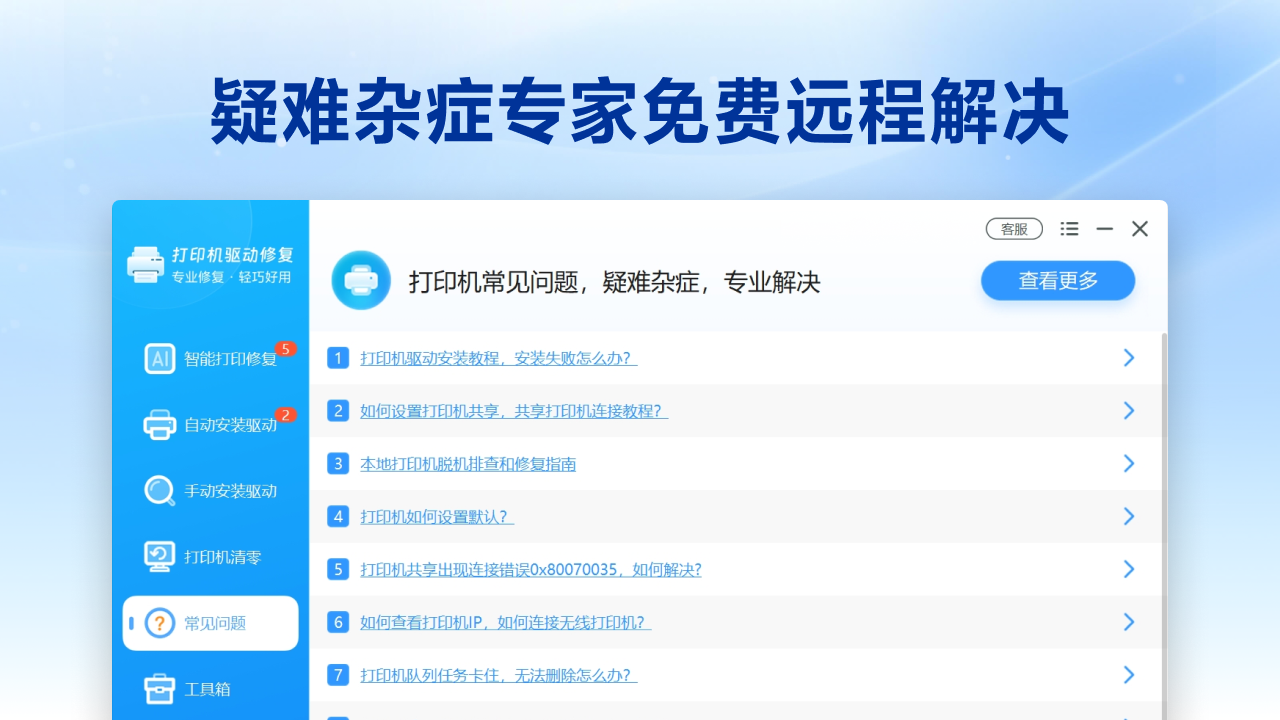Open the 打印机队列任务卡住 link

tap(498, 675)
